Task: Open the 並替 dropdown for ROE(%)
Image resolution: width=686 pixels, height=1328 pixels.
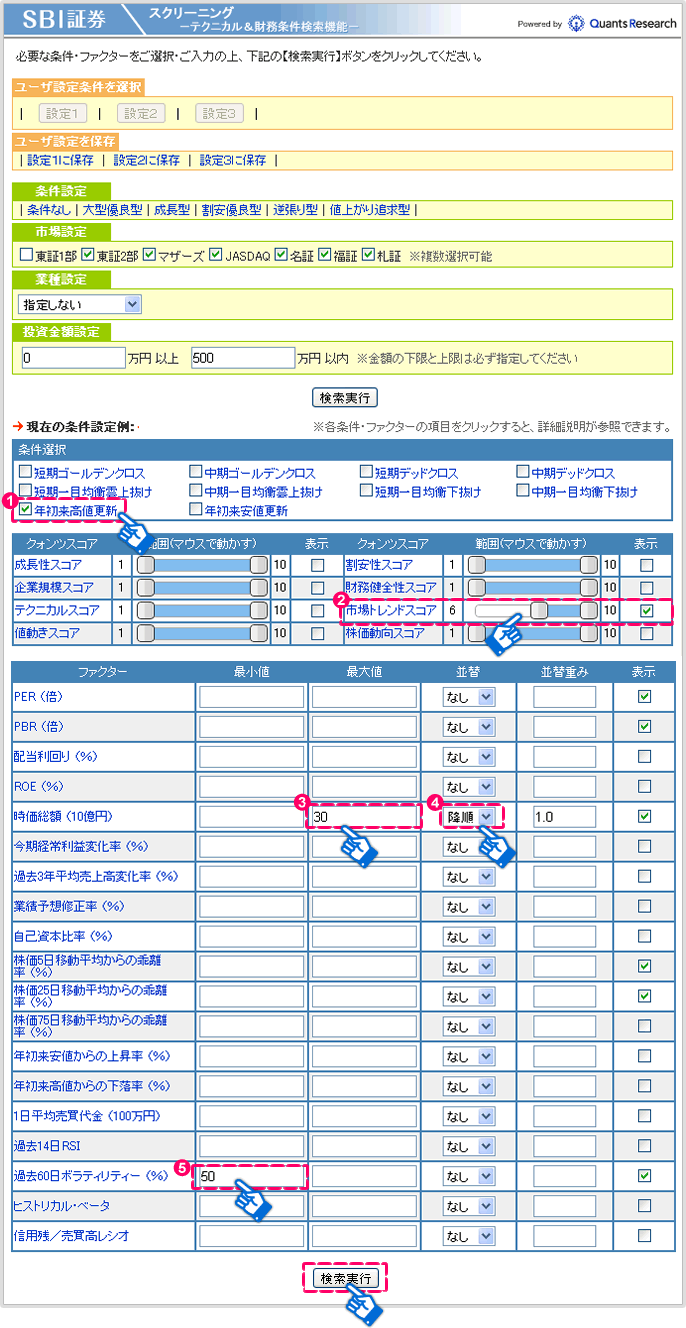Action: coord(469,787)
